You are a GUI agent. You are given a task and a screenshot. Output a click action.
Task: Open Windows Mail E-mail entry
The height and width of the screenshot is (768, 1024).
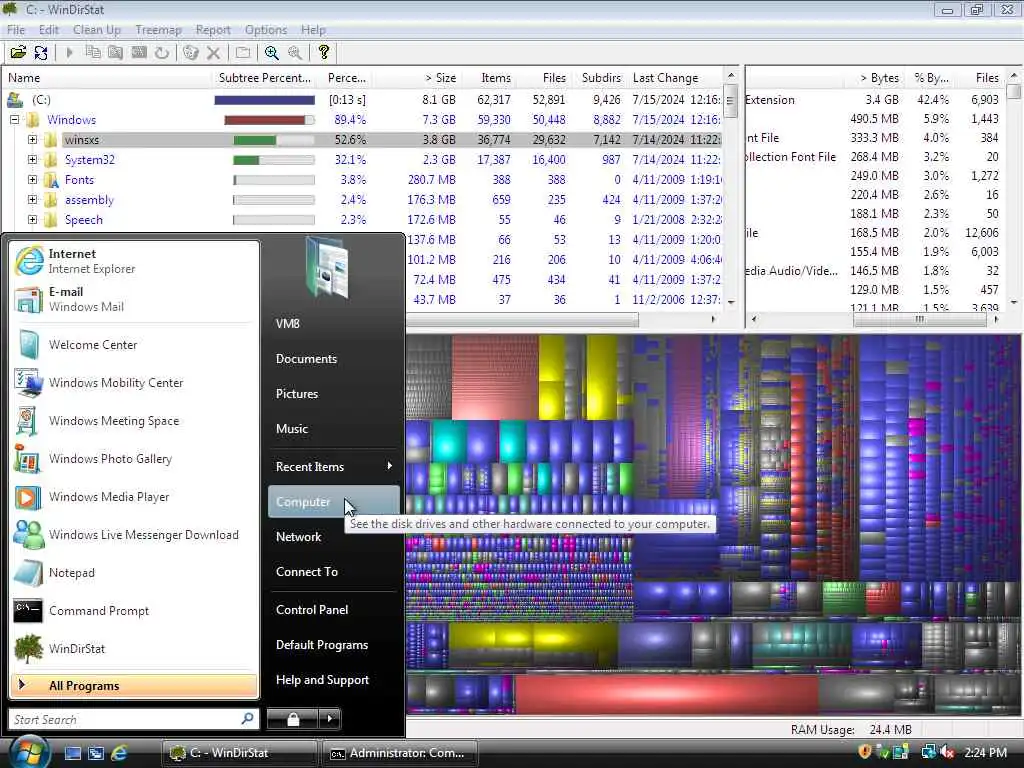pos(134,299)
